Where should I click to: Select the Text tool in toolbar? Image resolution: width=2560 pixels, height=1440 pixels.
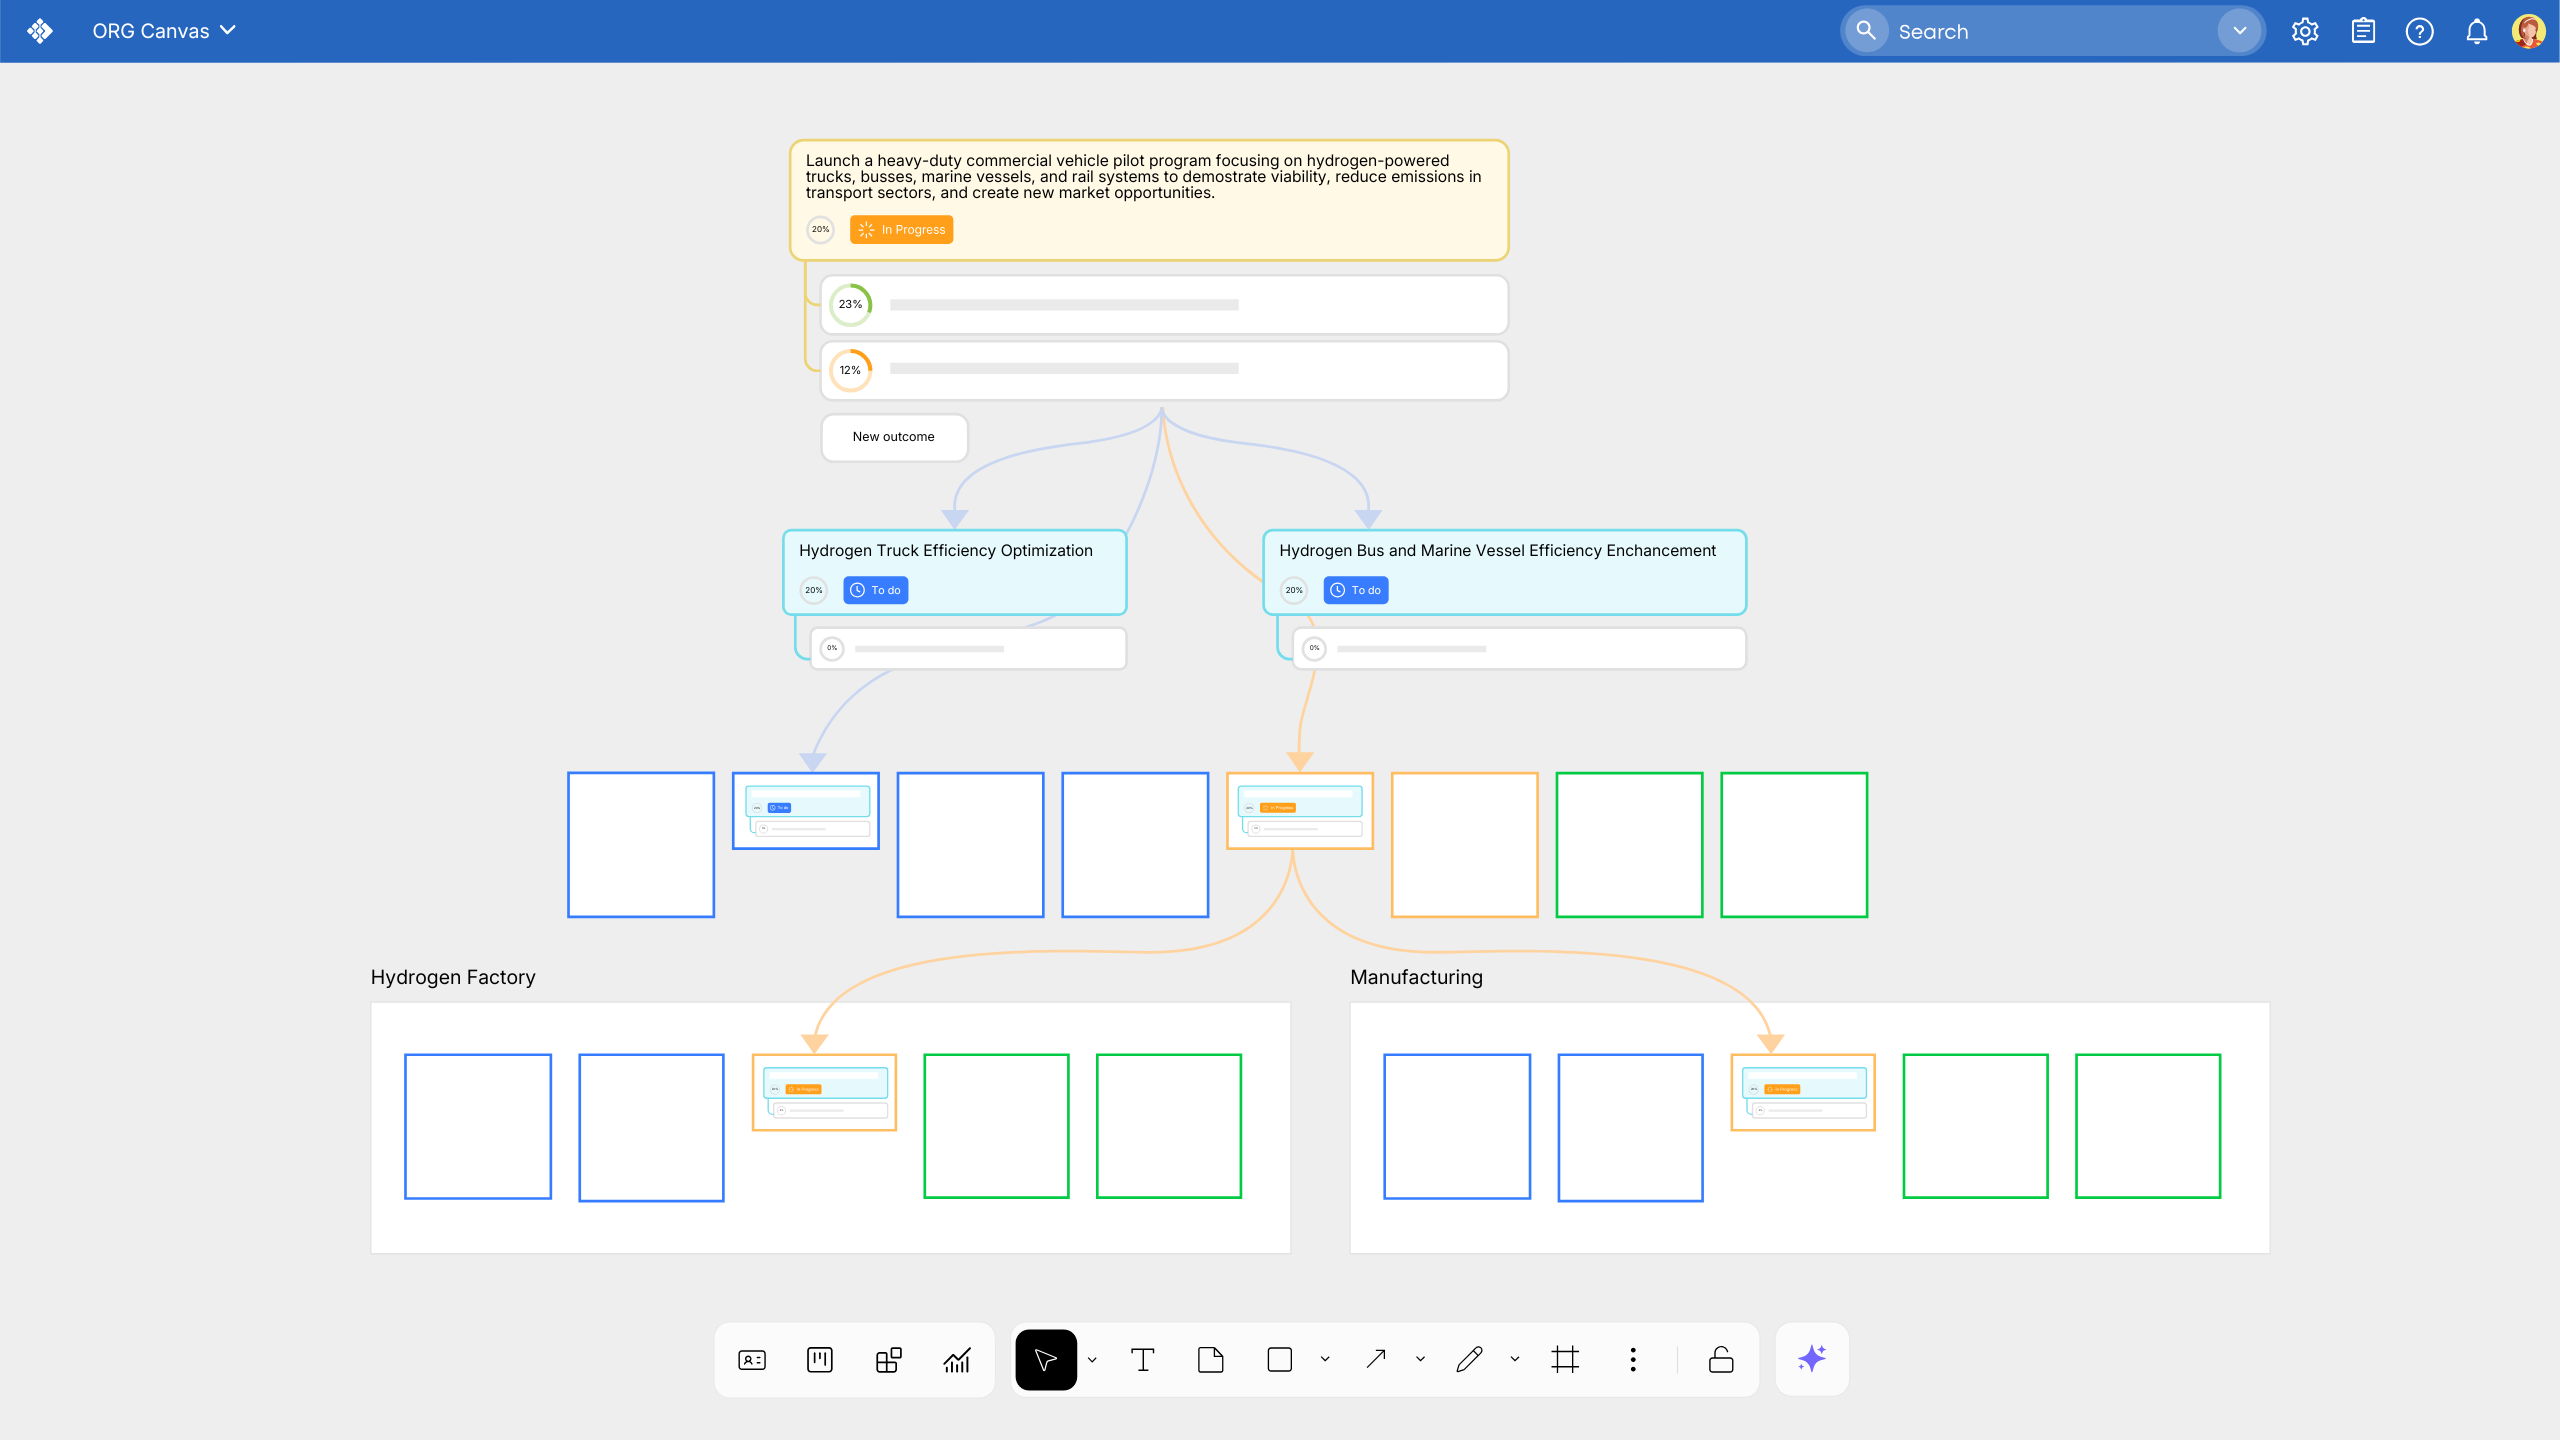pos(1142,1360)
